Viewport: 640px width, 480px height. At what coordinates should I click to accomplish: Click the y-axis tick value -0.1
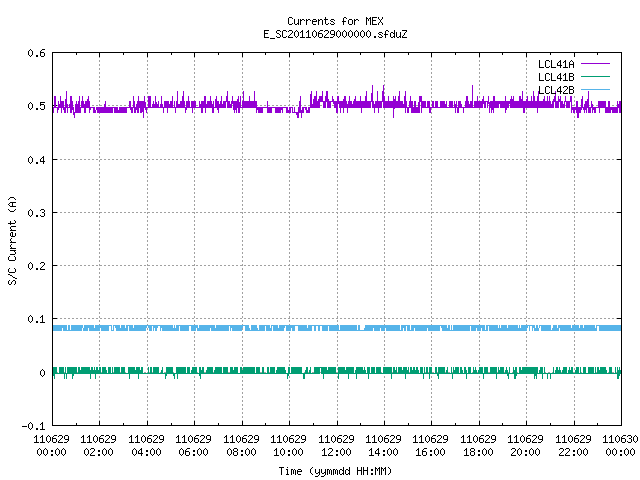pyautogui.click(x=33, y=426)
